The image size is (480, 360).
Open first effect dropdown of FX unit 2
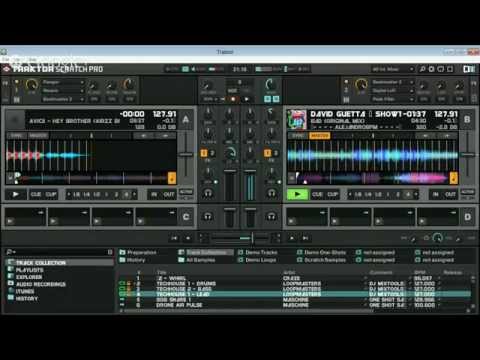[393, 82]
